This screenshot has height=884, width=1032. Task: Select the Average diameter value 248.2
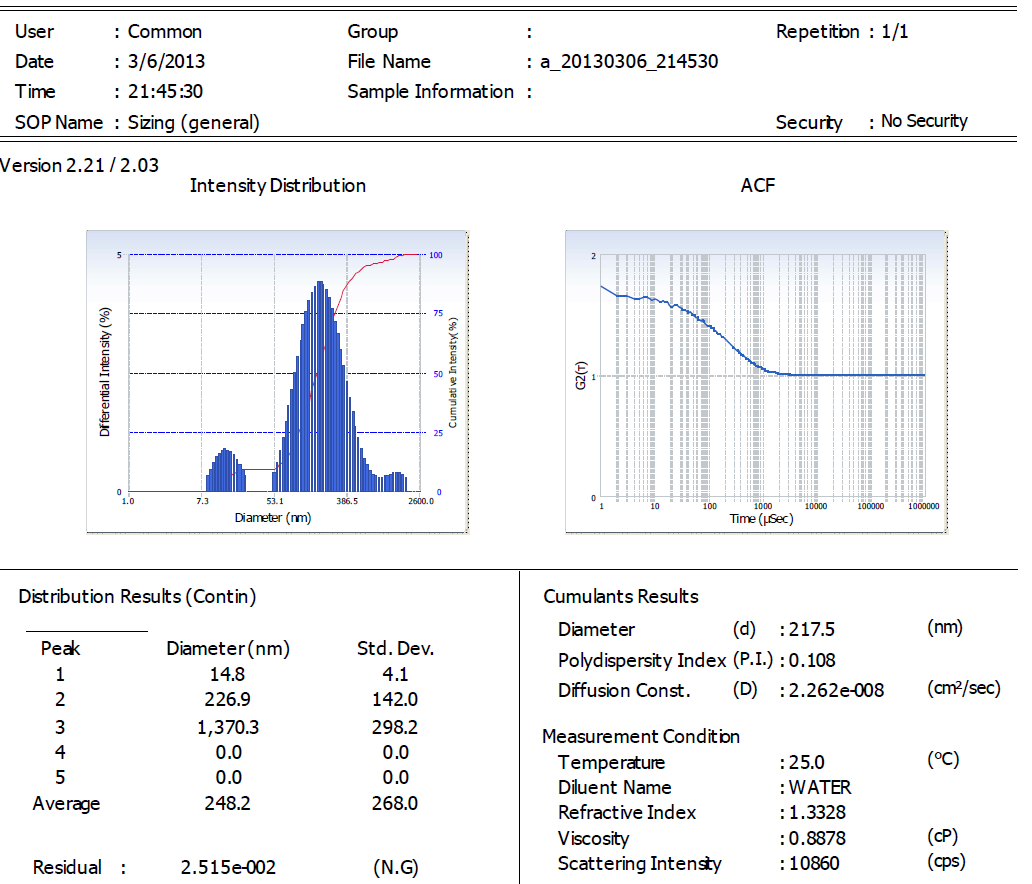pos(228,804)
